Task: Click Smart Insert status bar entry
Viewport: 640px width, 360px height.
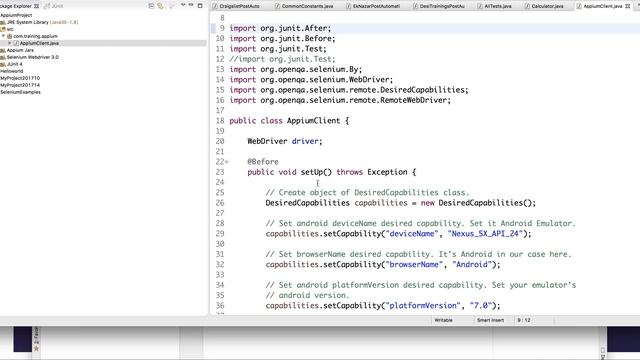Action: [490, 320]
